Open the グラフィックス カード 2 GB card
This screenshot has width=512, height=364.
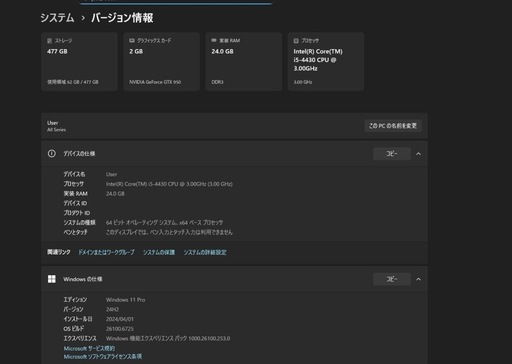click(162, 61)
